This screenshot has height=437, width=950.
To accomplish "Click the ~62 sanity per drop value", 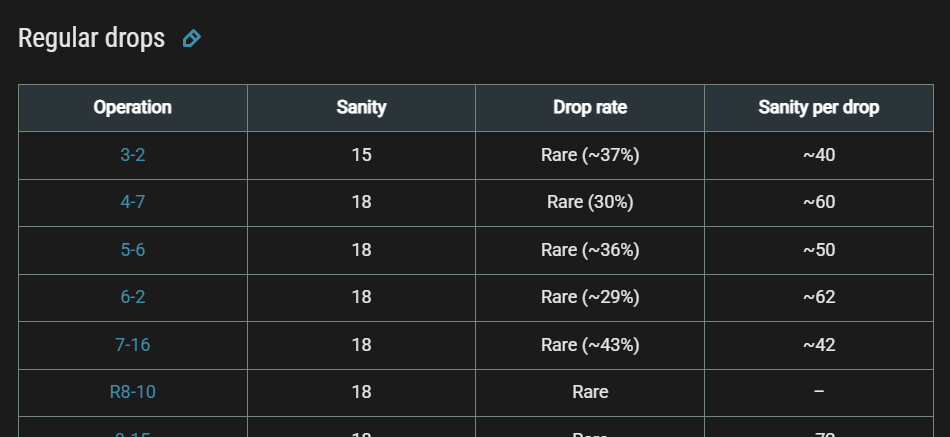I will point(819,297).
